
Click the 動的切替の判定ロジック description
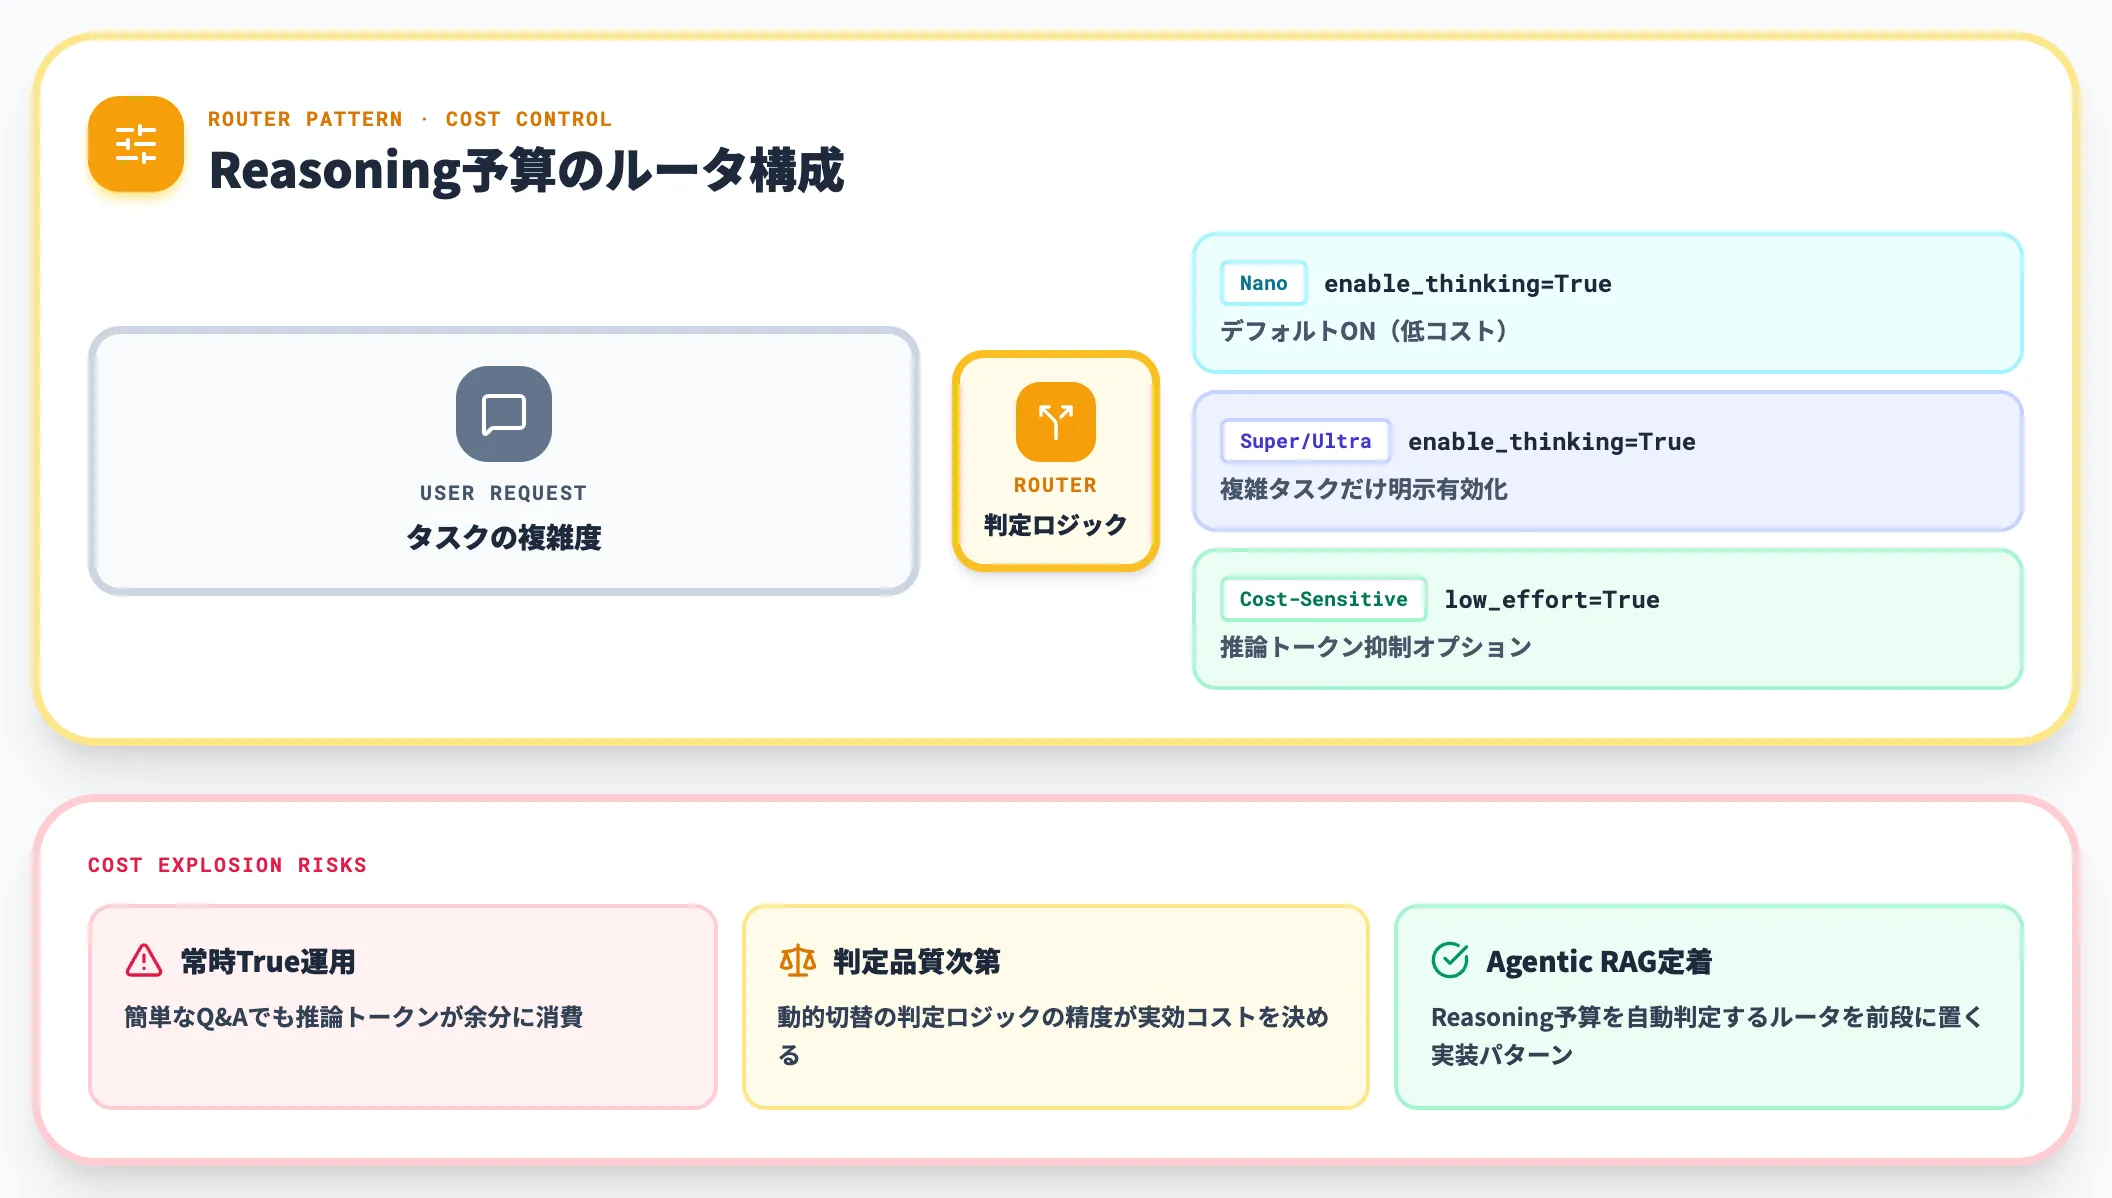pos(1053,1035)
